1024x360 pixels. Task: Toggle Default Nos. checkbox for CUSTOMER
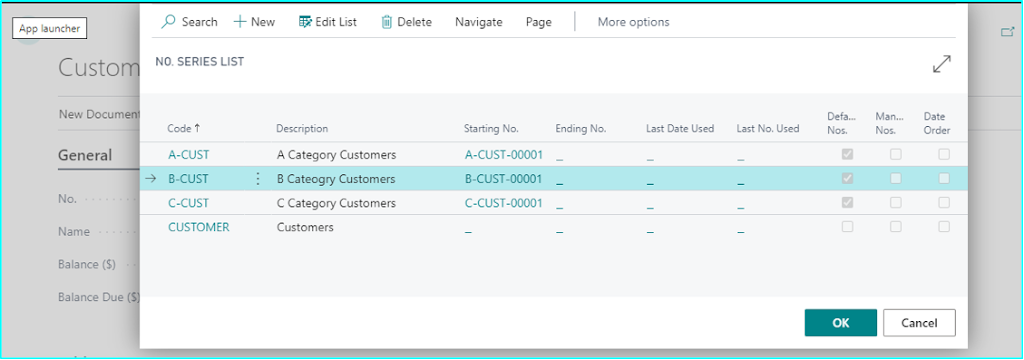pos(847,227)
